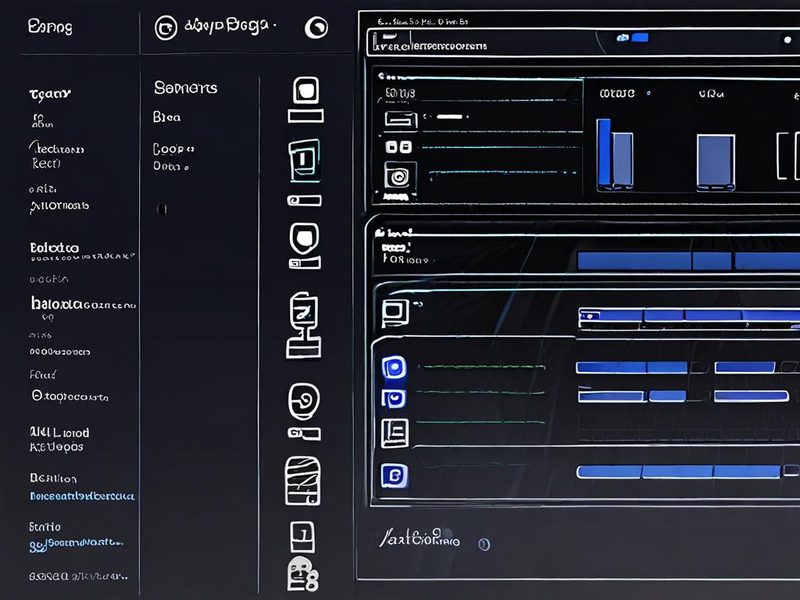This screenshot has width=800, height=600.
Task: Follow the blue link under 'Beaiton'
Action: 82,496
